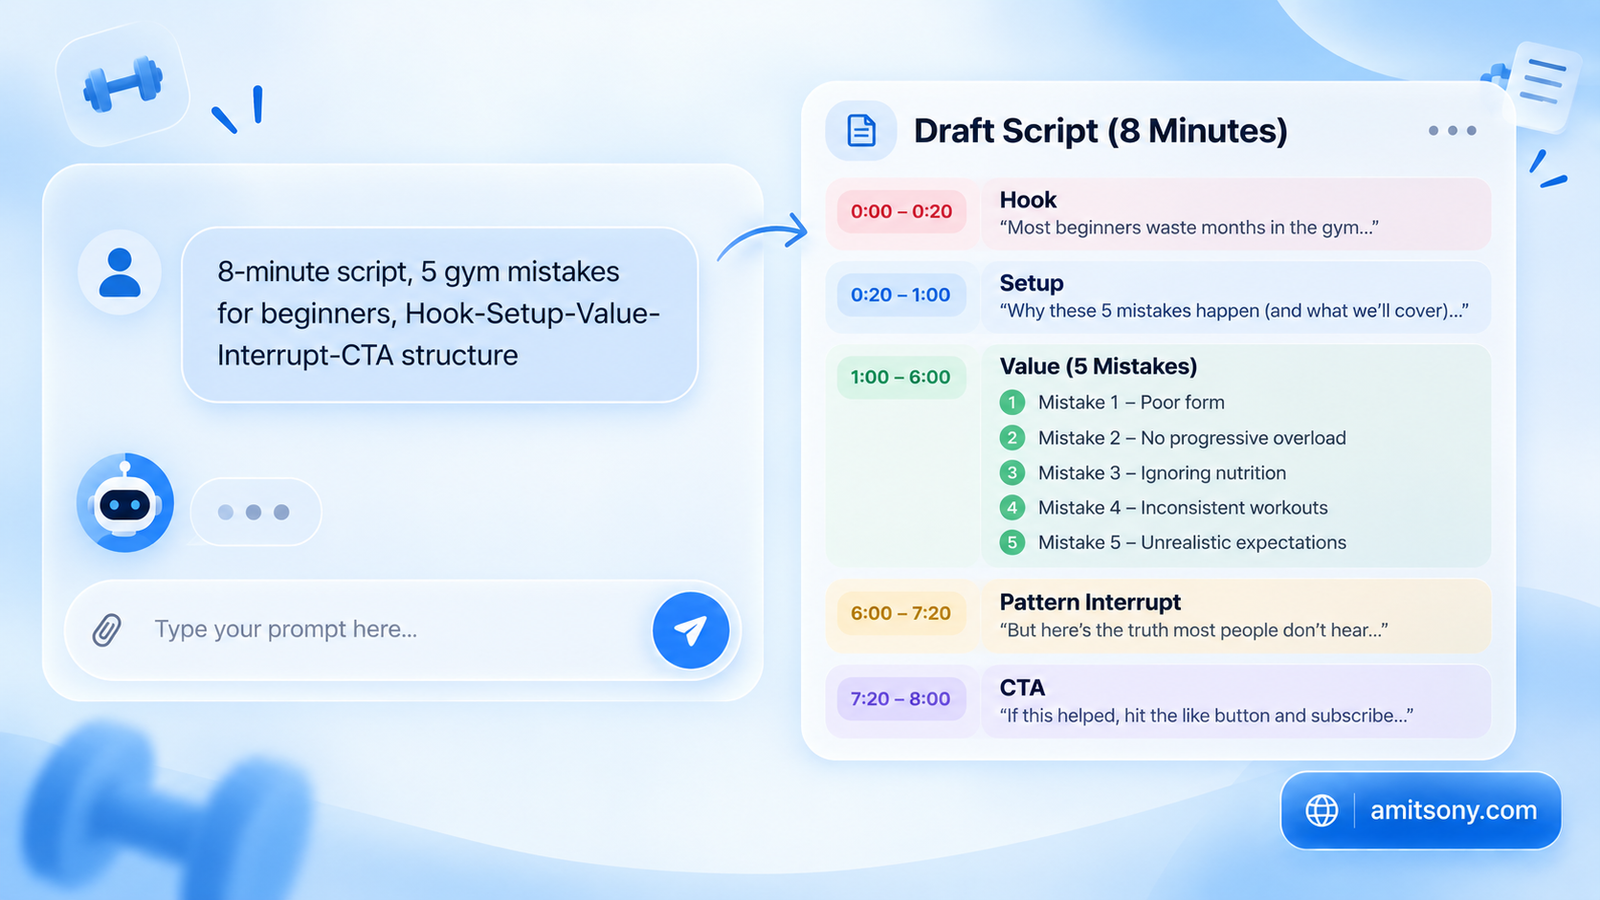Open the three-dot menu on Draft Script card
1600x900 pixels.
point(1452,131)
